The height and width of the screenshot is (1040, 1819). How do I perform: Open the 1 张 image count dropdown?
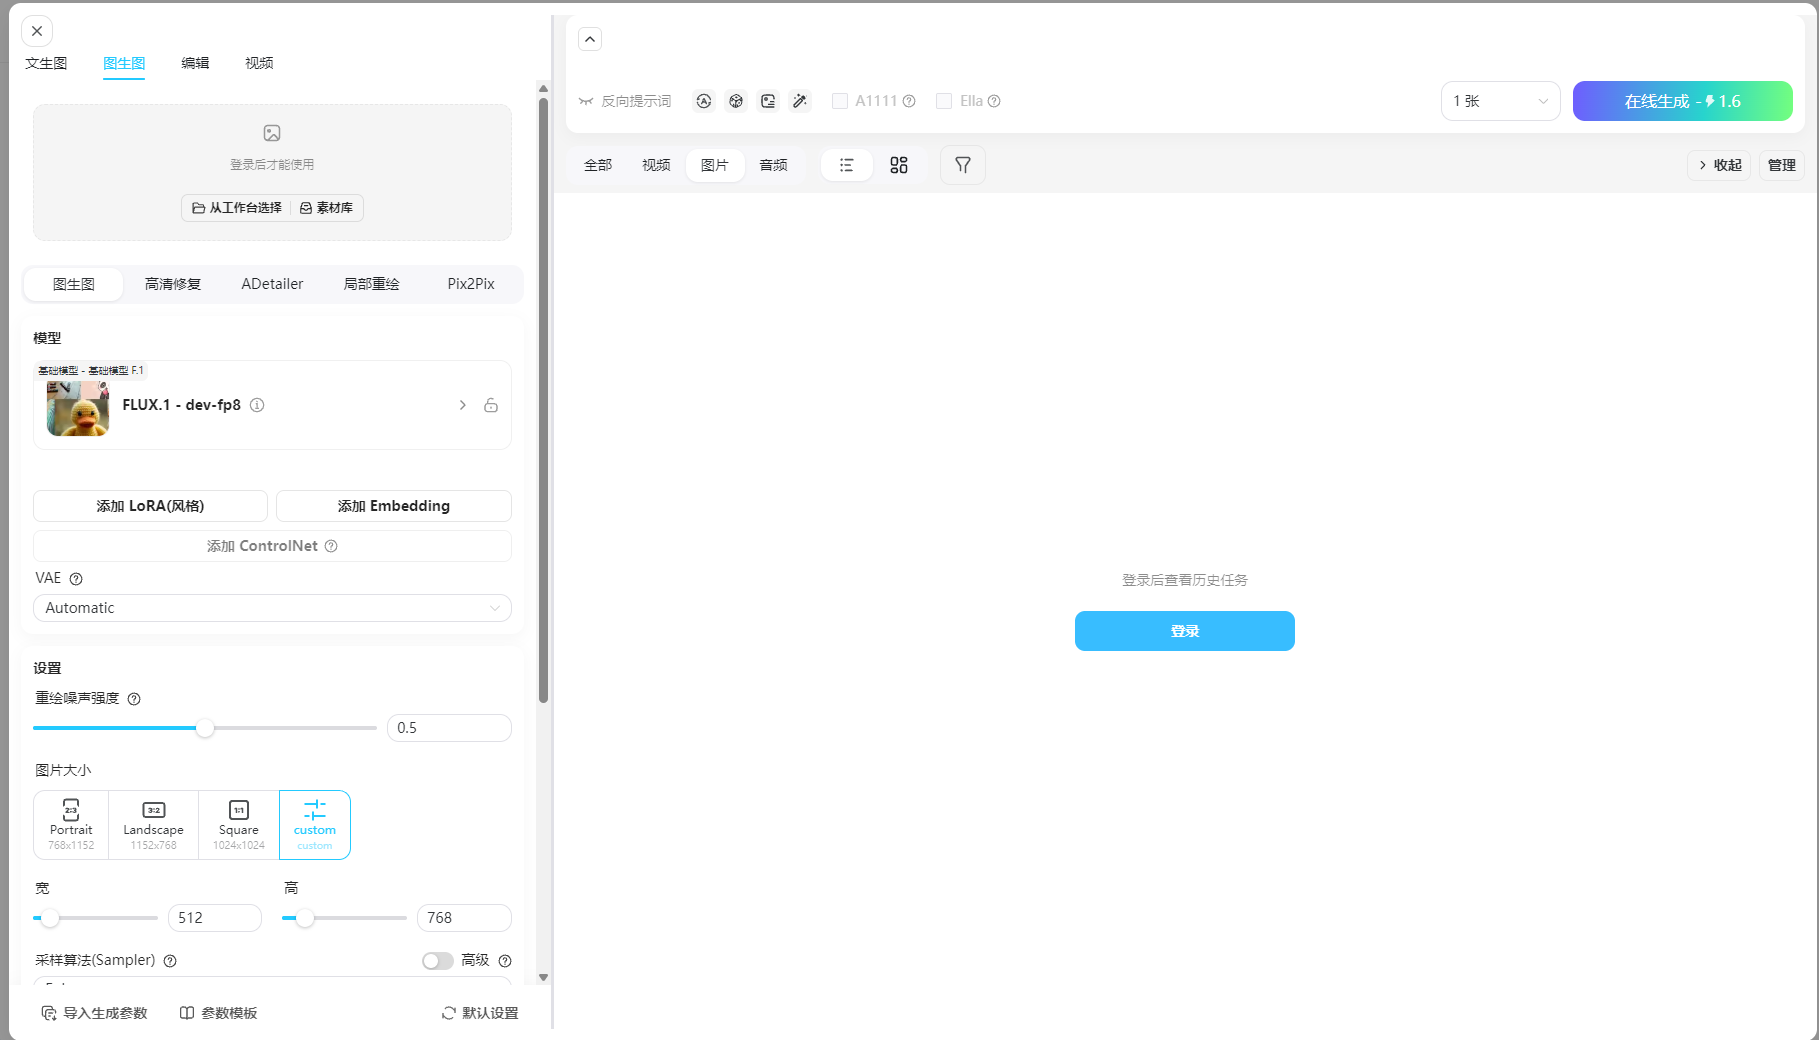click(x=1499, y=101)
